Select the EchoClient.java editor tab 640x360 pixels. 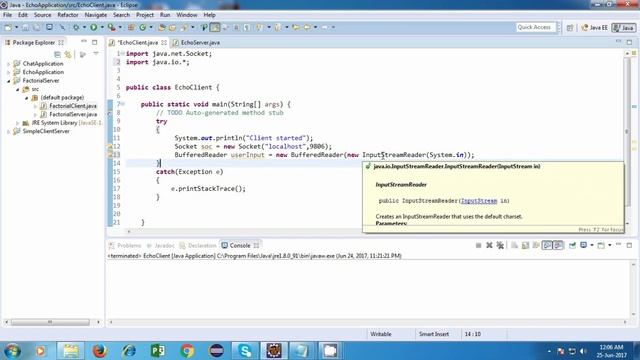138,42
